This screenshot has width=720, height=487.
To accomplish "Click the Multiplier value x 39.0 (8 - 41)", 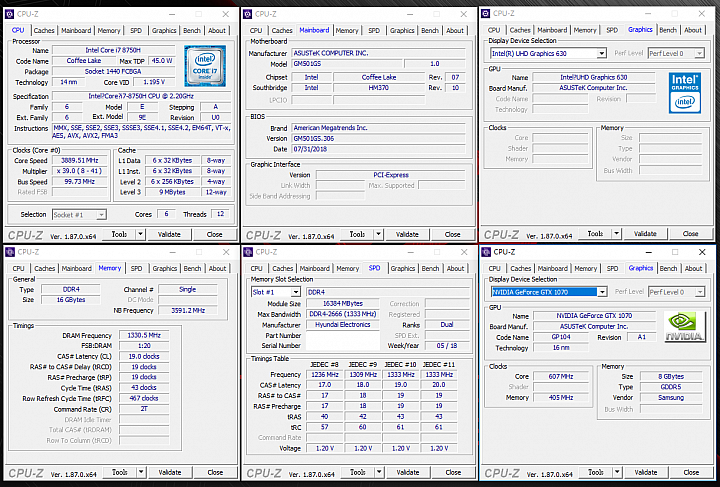I will point(80,171).
